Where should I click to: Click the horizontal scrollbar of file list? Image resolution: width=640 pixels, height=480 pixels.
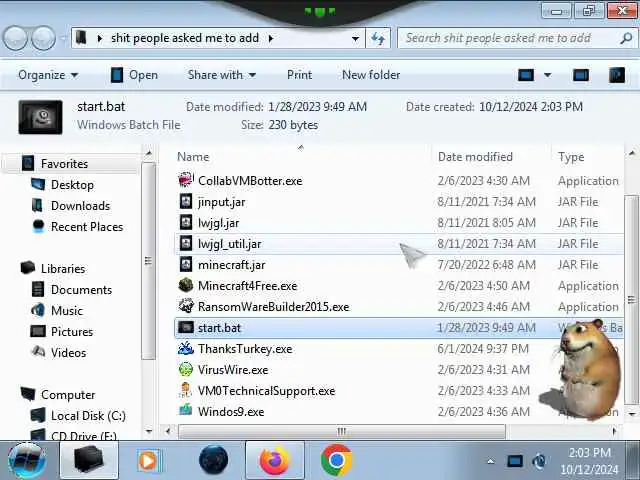tap(342, 431)
